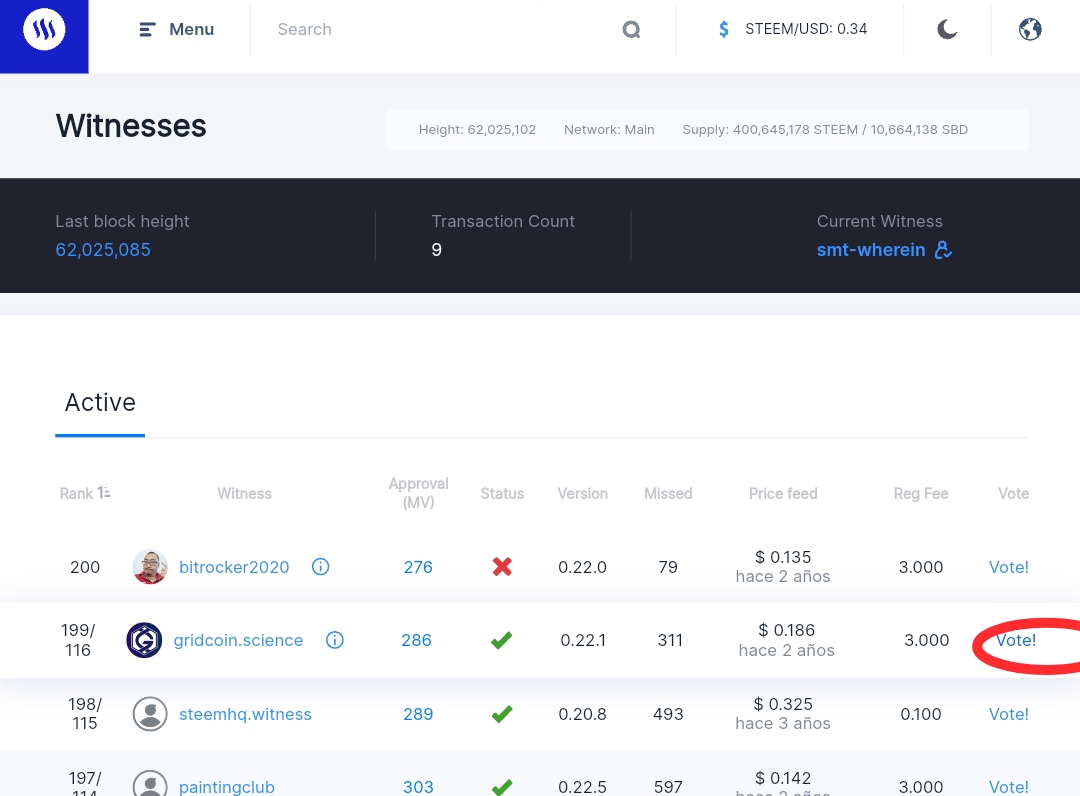Open approval value 276

(418, 567)
